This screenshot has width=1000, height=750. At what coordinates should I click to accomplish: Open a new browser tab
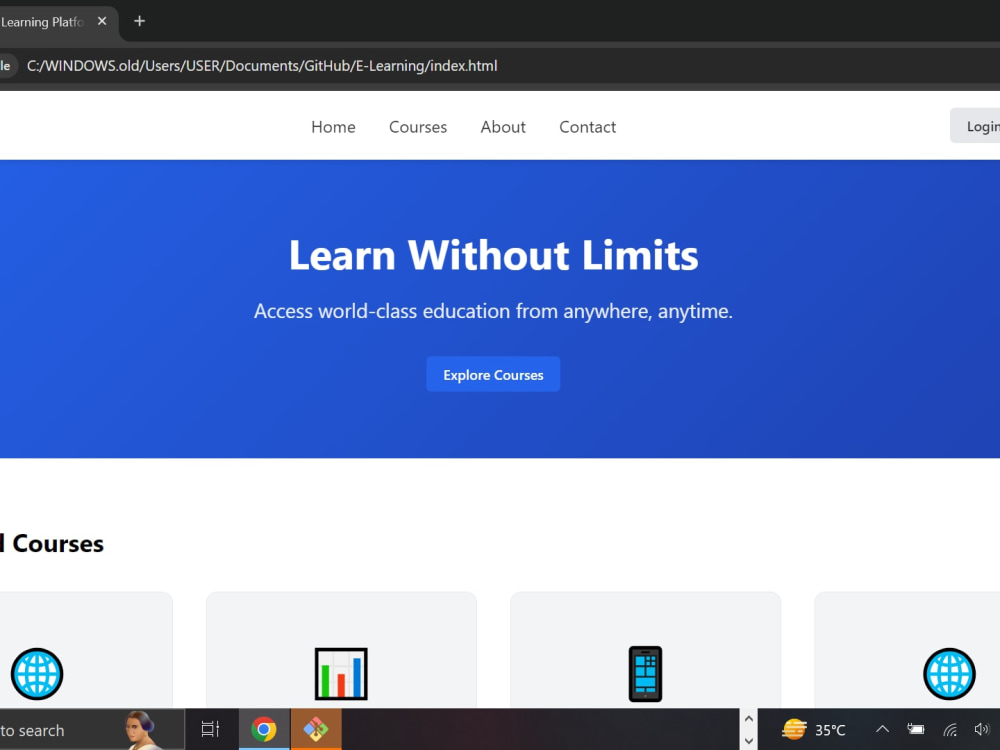click(140, 21)
